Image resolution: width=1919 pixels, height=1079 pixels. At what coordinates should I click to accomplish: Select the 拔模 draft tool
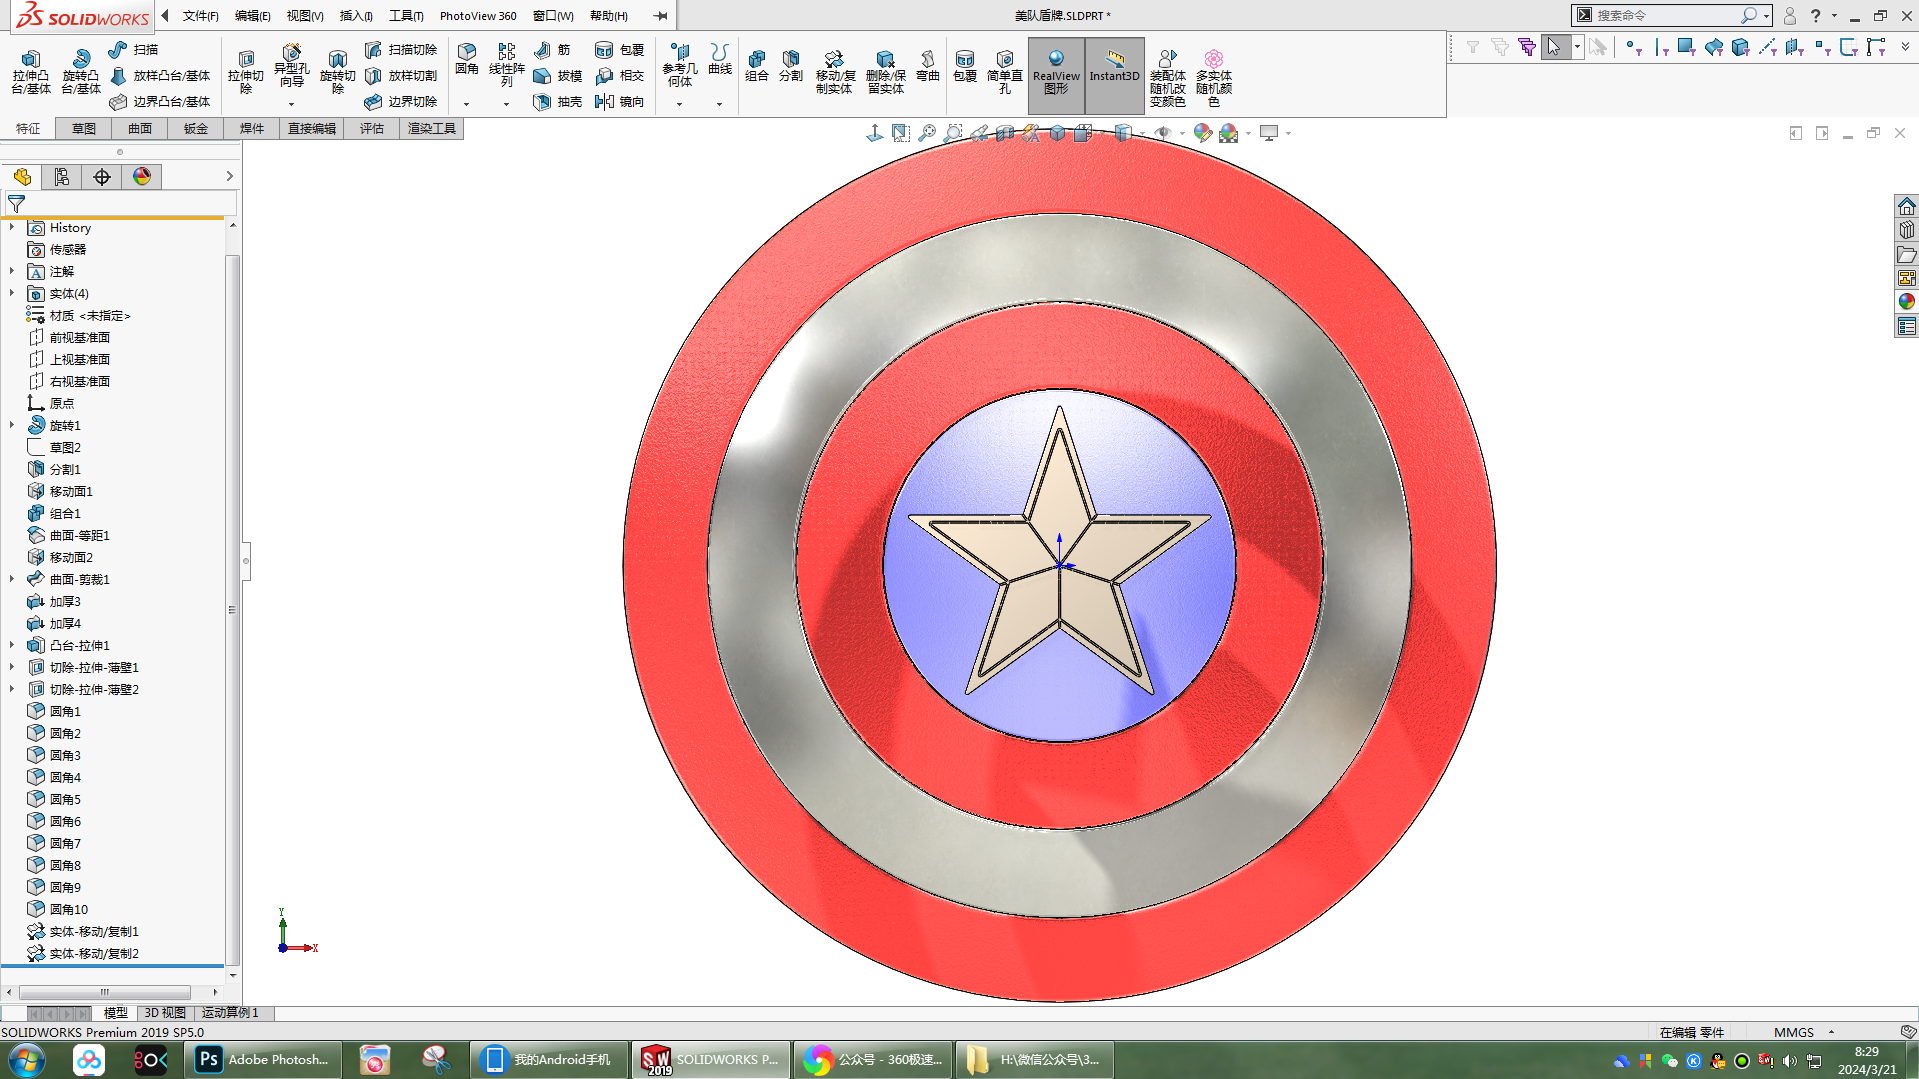click(x=558, y=75)
